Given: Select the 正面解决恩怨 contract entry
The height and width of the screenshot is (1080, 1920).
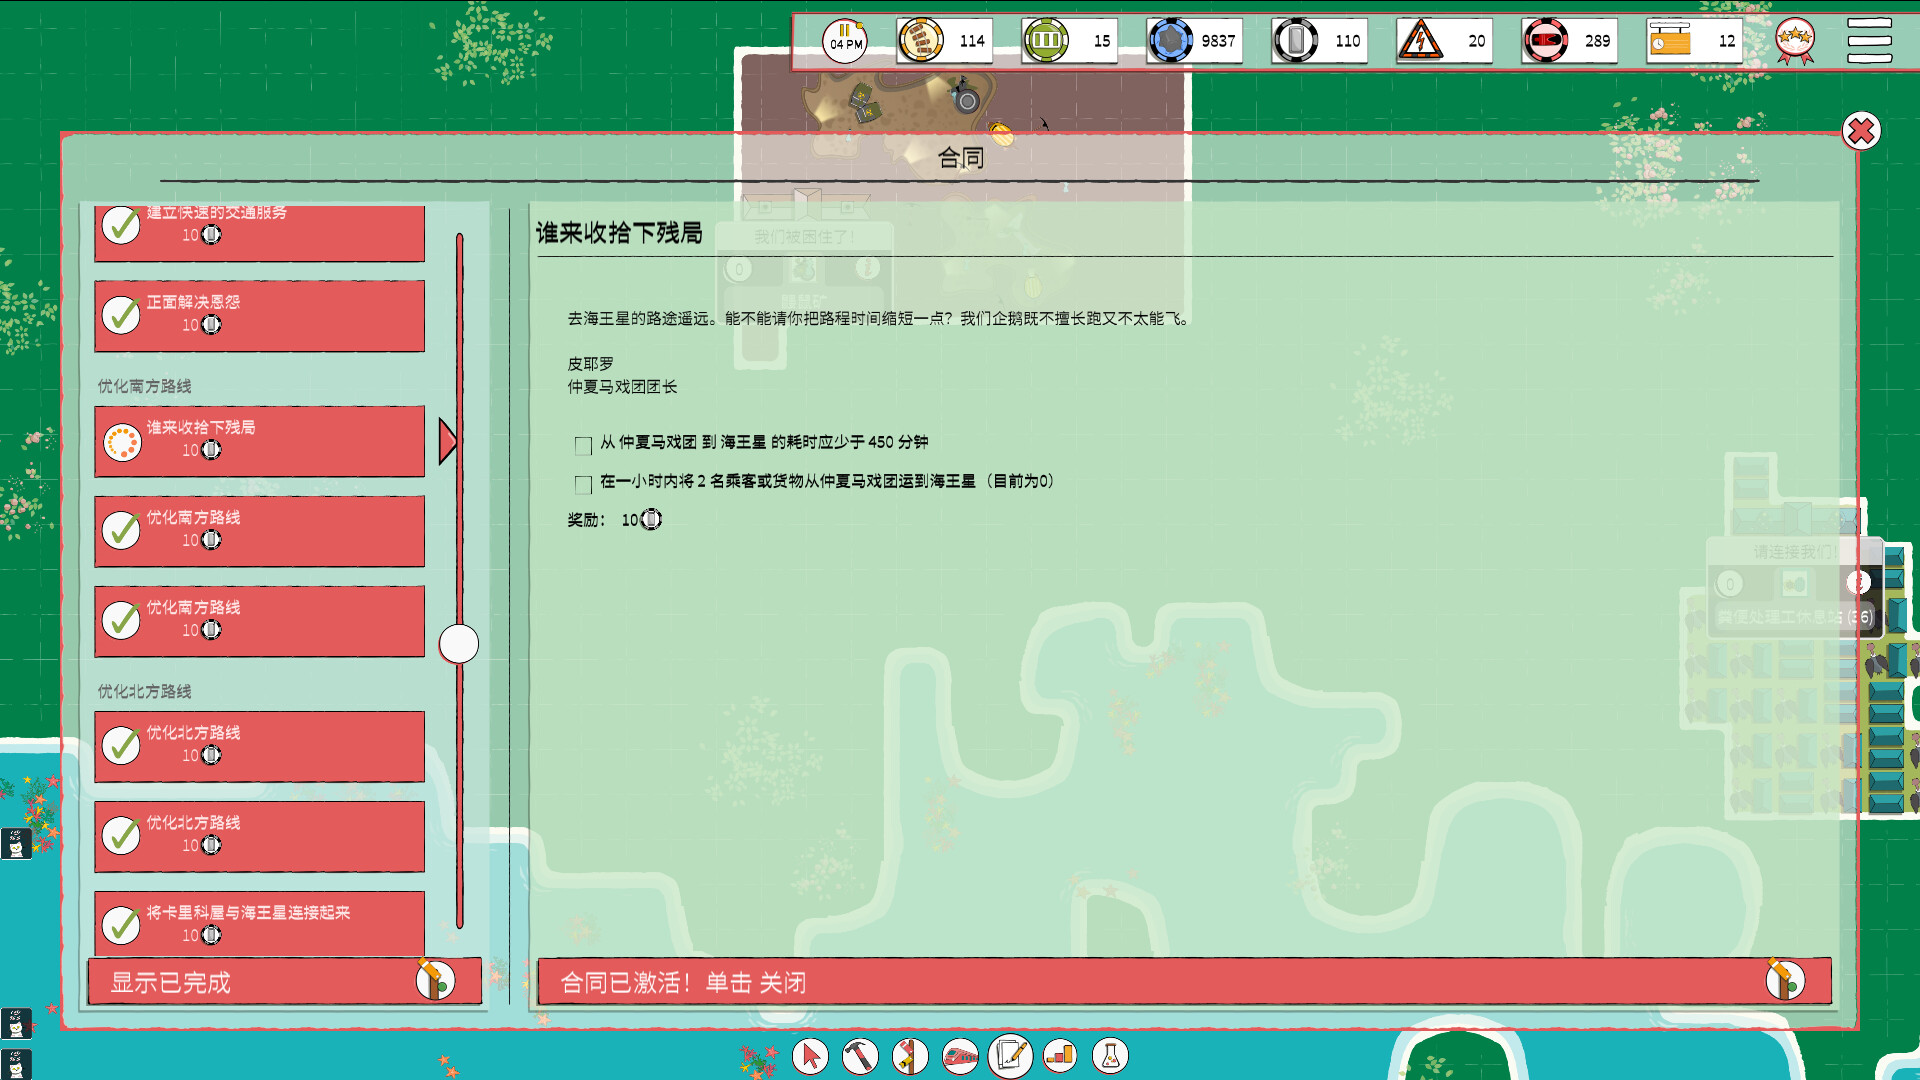Looking at the screenshot, I should (x=260, y=315).
